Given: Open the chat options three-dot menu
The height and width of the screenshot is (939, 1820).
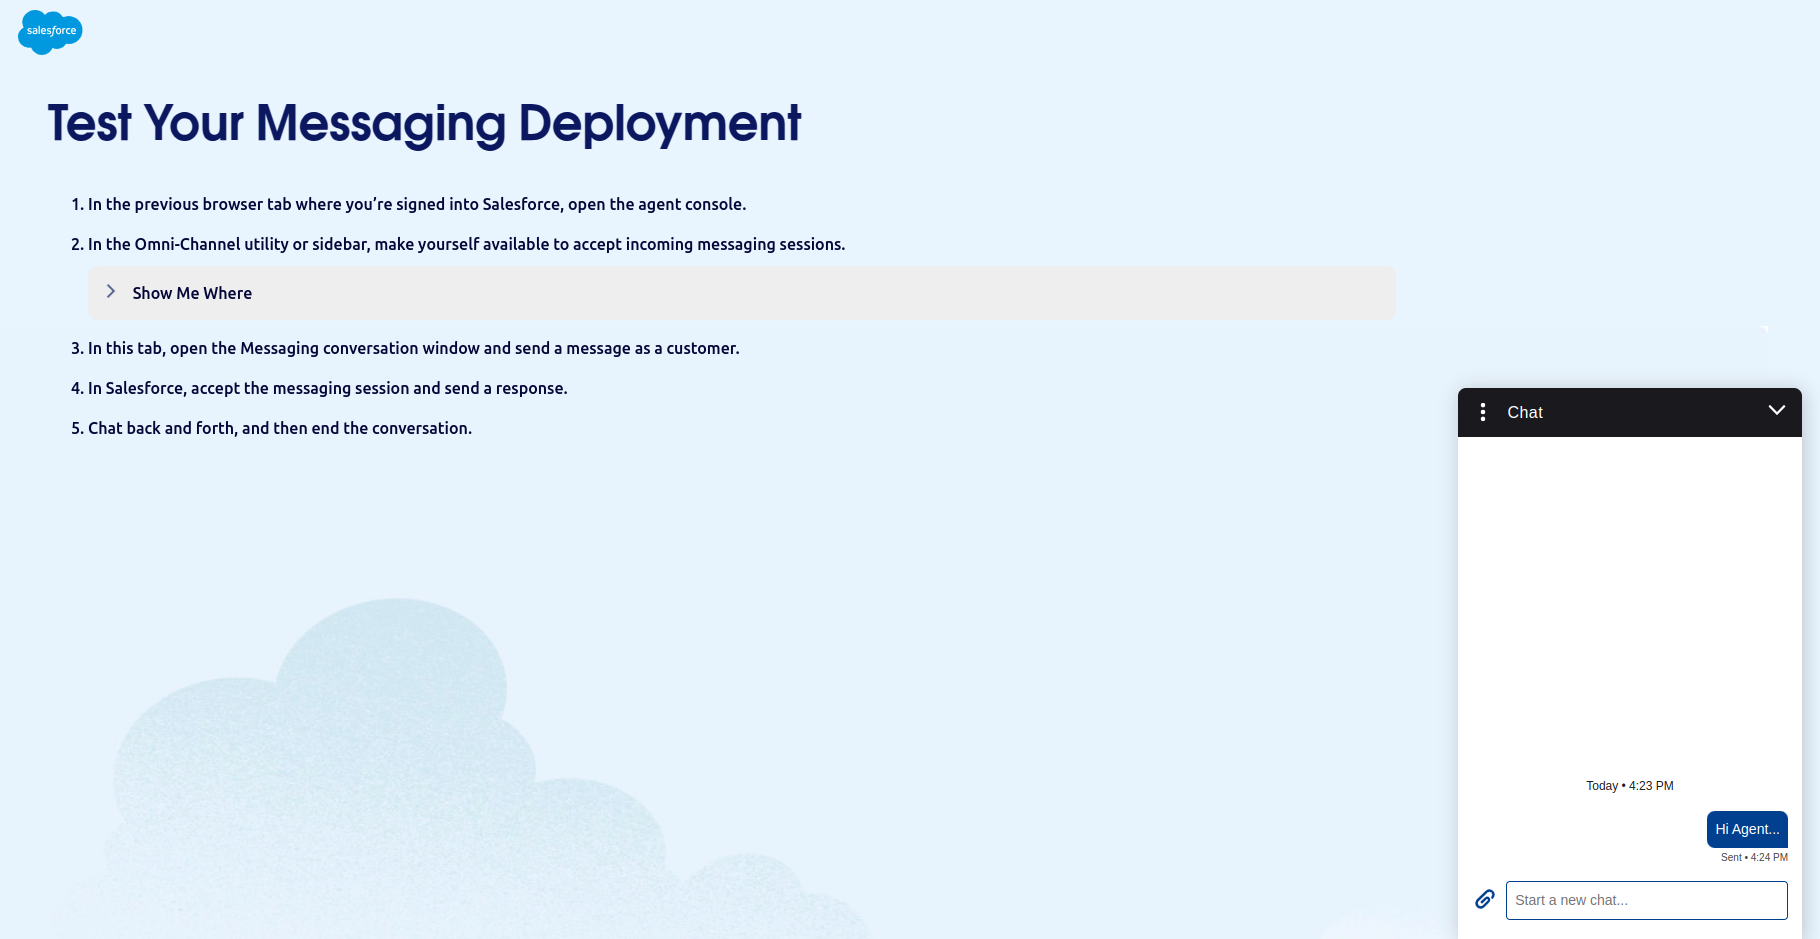Looking at the screenshot, I should [x=1483, y=412].
